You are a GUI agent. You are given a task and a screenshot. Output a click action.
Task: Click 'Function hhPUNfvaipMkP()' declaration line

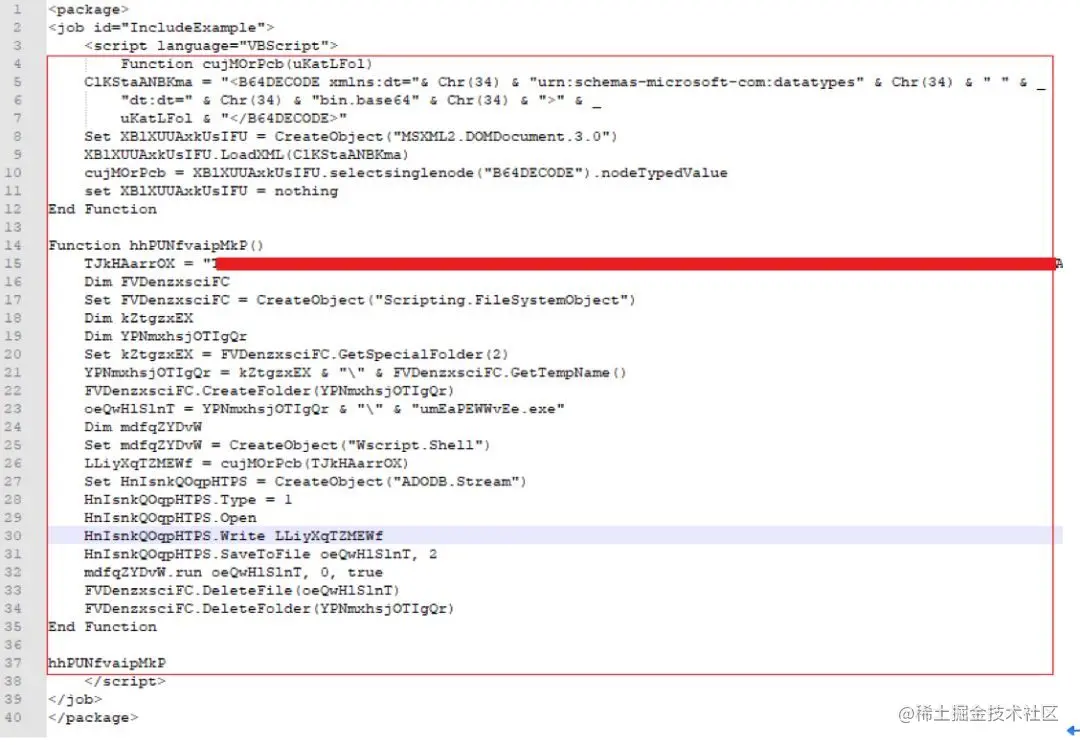[x=156, y=246]
